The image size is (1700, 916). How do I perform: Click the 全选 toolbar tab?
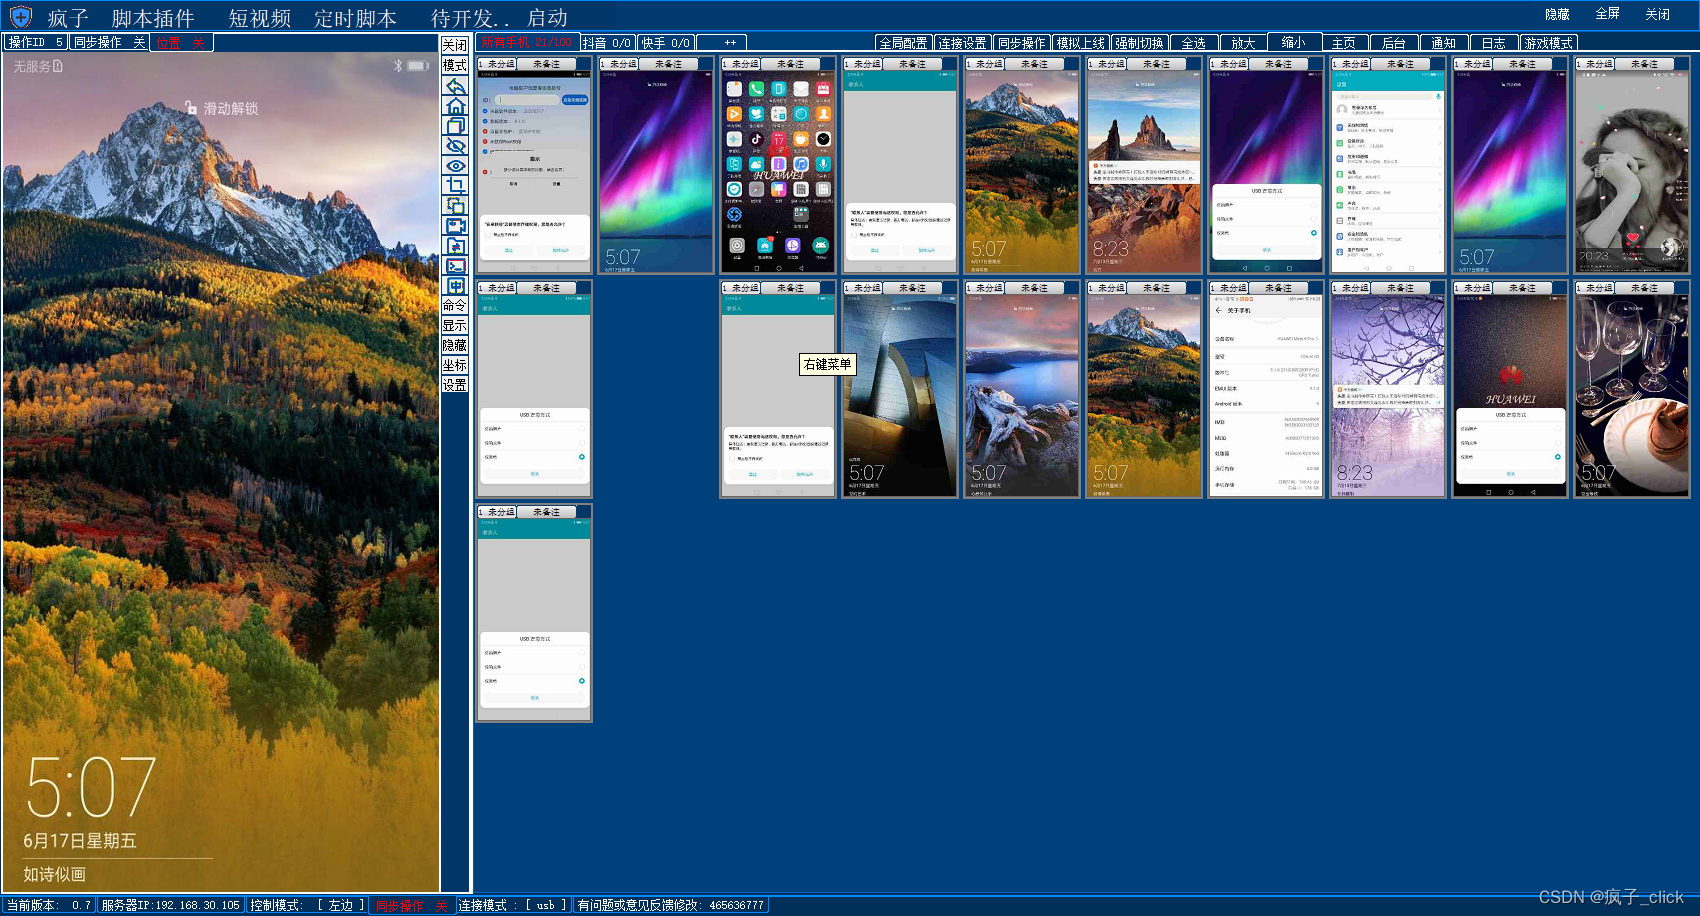click(x=1194, y=43)
